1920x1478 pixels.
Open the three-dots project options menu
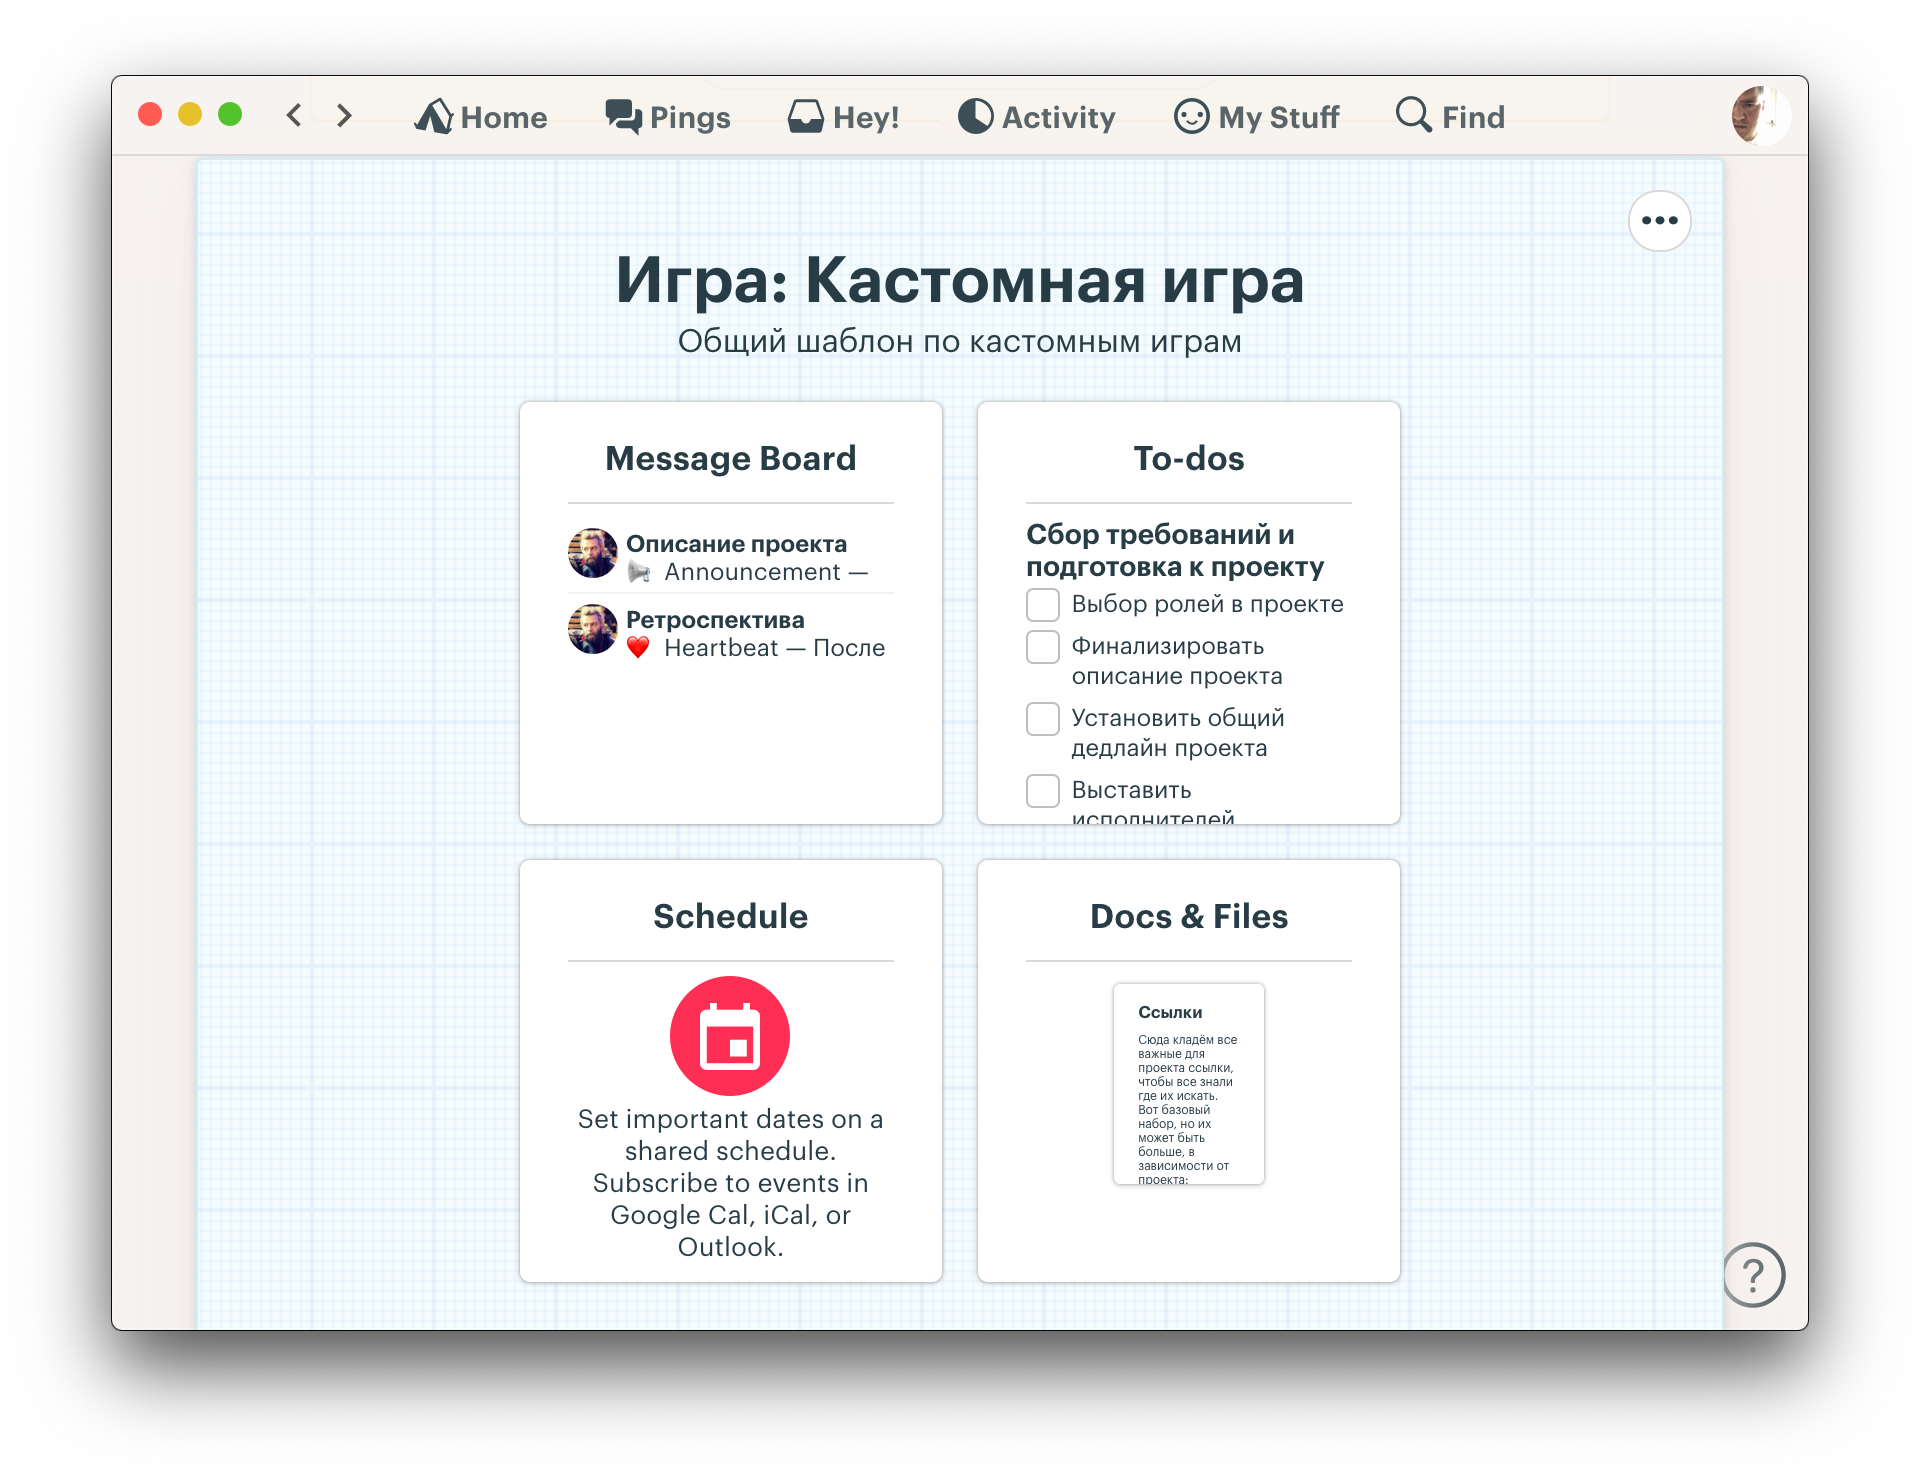(1659, 221)
